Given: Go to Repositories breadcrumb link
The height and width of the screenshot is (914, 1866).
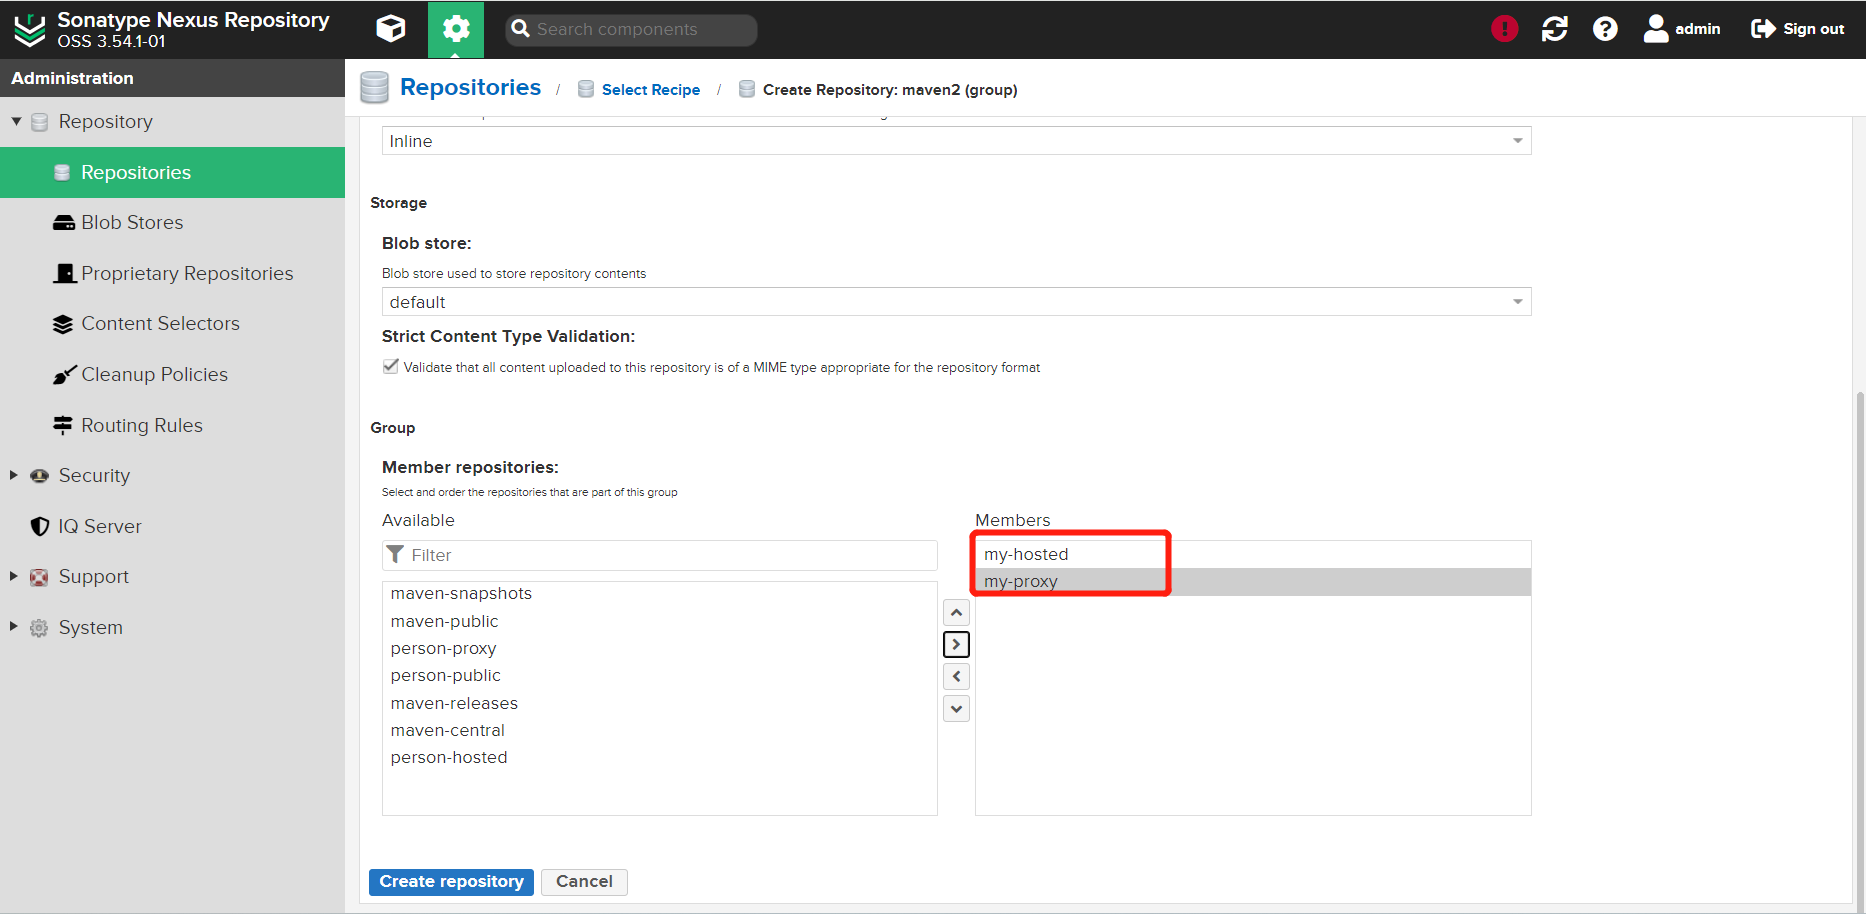Looking at the screenshot, I should click(x=470, y=88).
